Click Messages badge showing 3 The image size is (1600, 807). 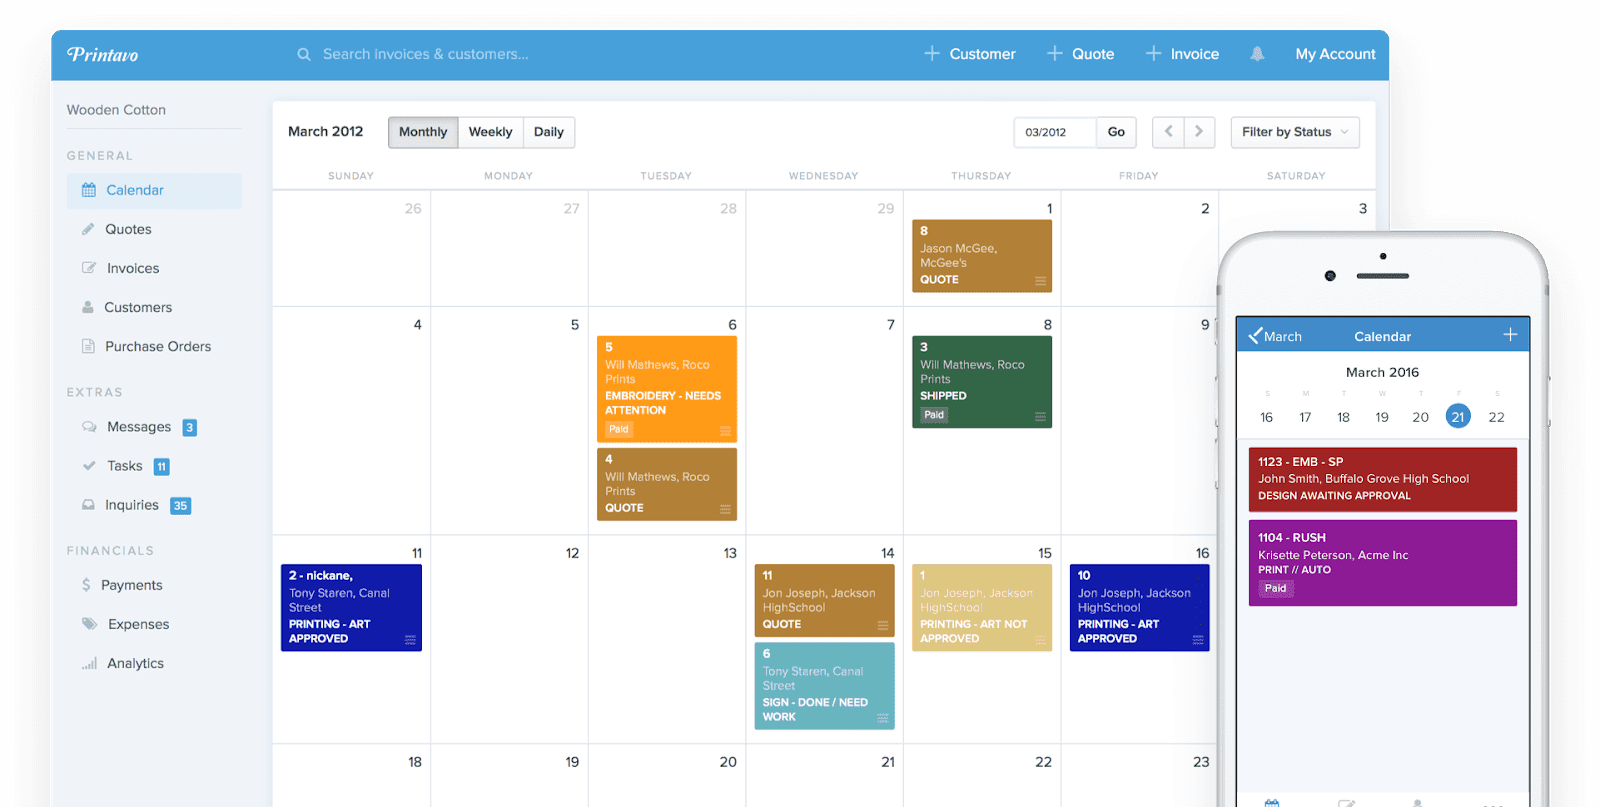(190, 428)
